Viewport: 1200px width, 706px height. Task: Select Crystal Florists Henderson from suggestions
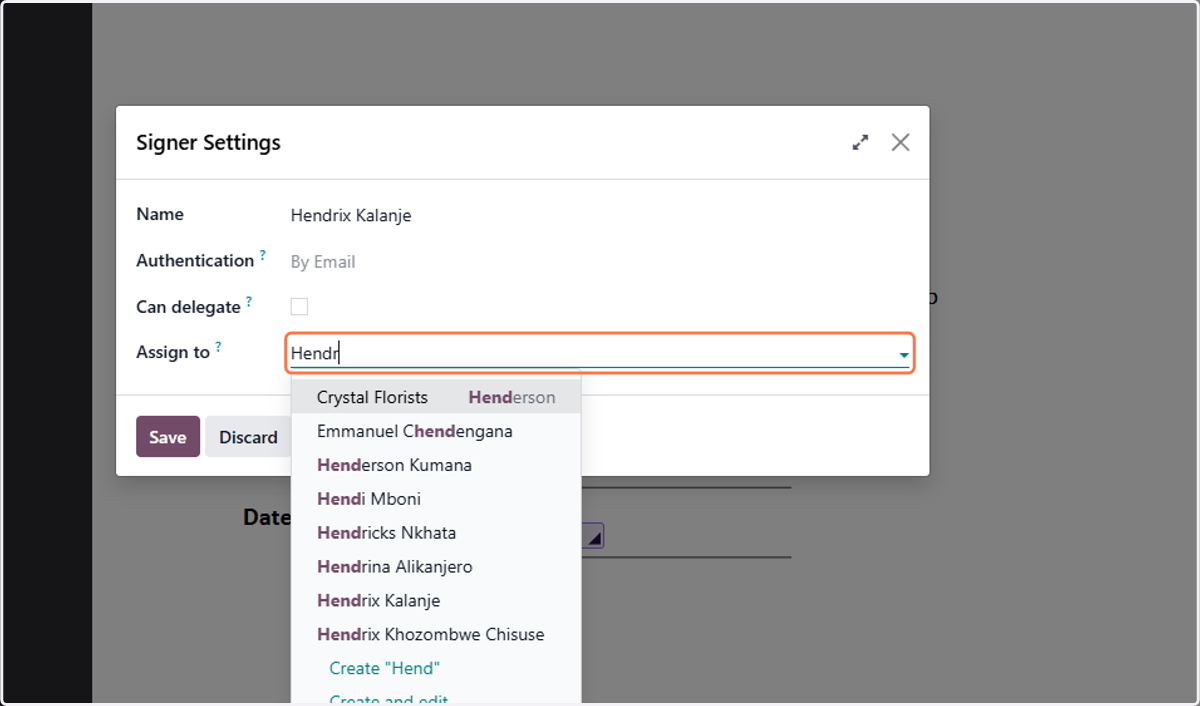click(436, 397)
